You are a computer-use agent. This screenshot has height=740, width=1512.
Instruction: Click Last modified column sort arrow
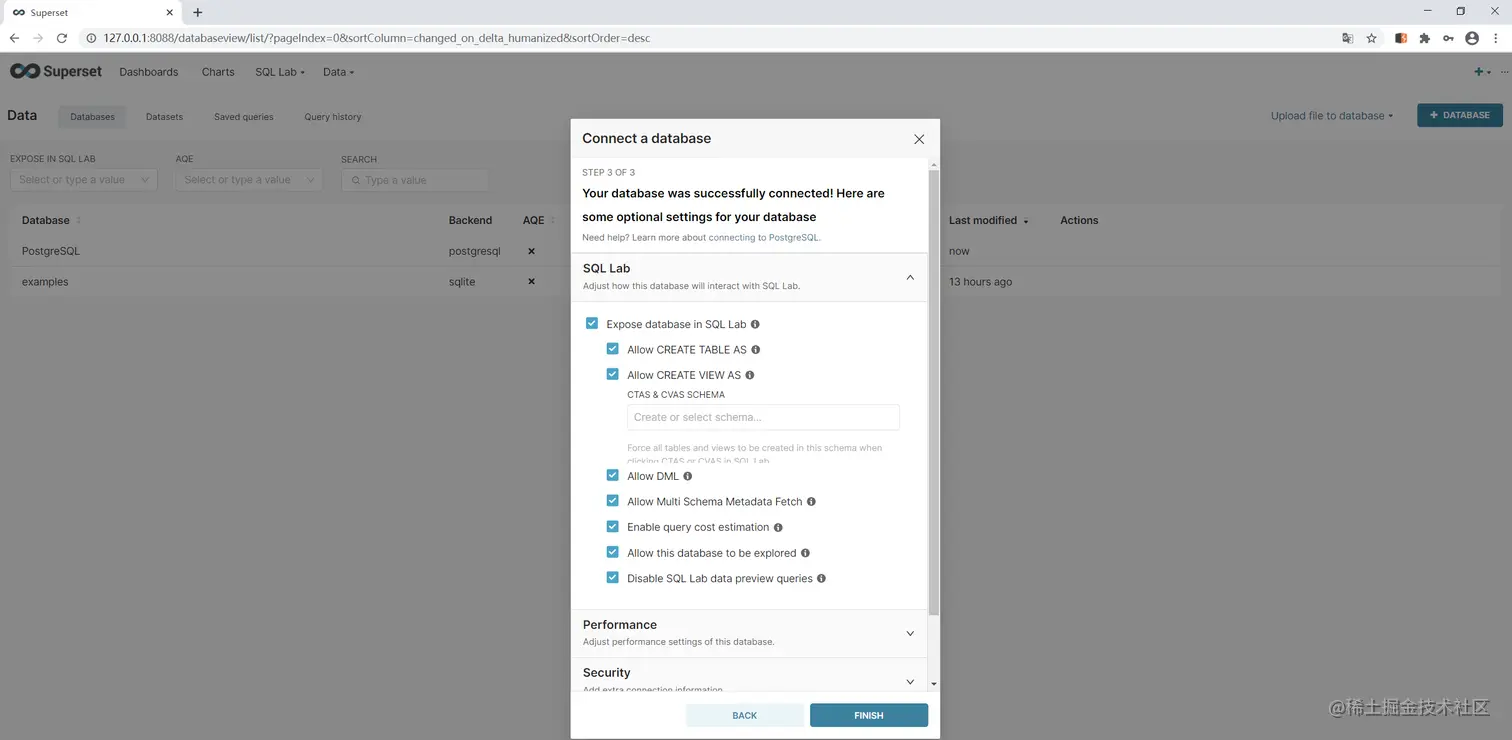click(x=1026, y=221)
